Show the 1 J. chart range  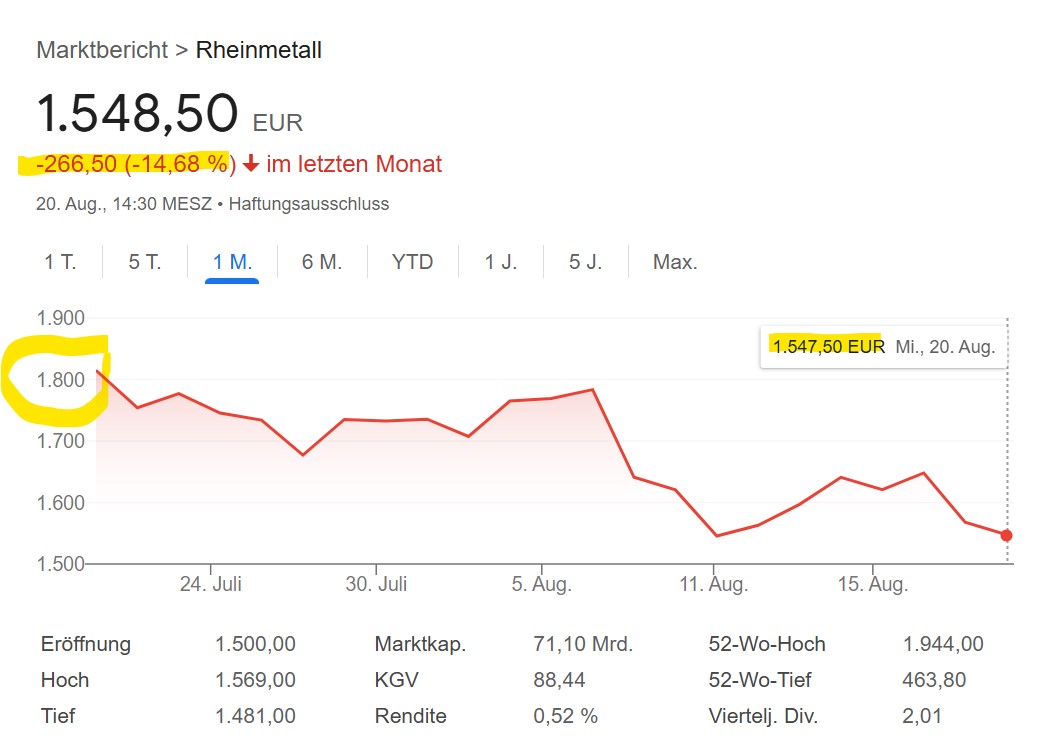tap(500, 262)
